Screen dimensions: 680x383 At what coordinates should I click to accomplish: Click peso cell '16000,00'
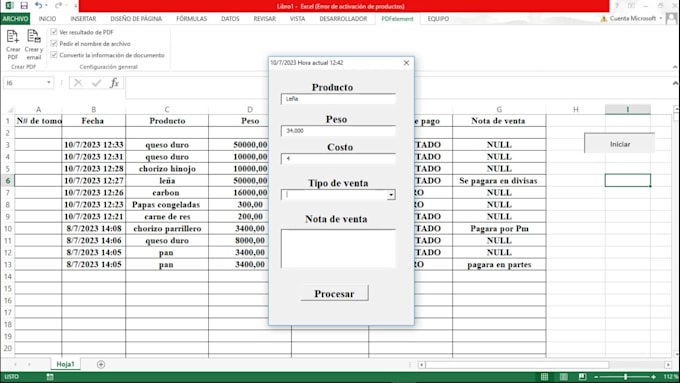(250, 193)
